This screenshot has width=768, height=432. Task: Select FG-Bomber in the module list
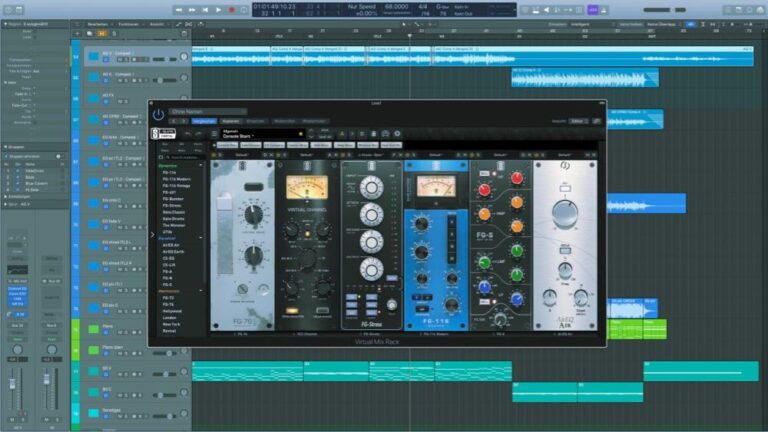click(x=173, y=199)
